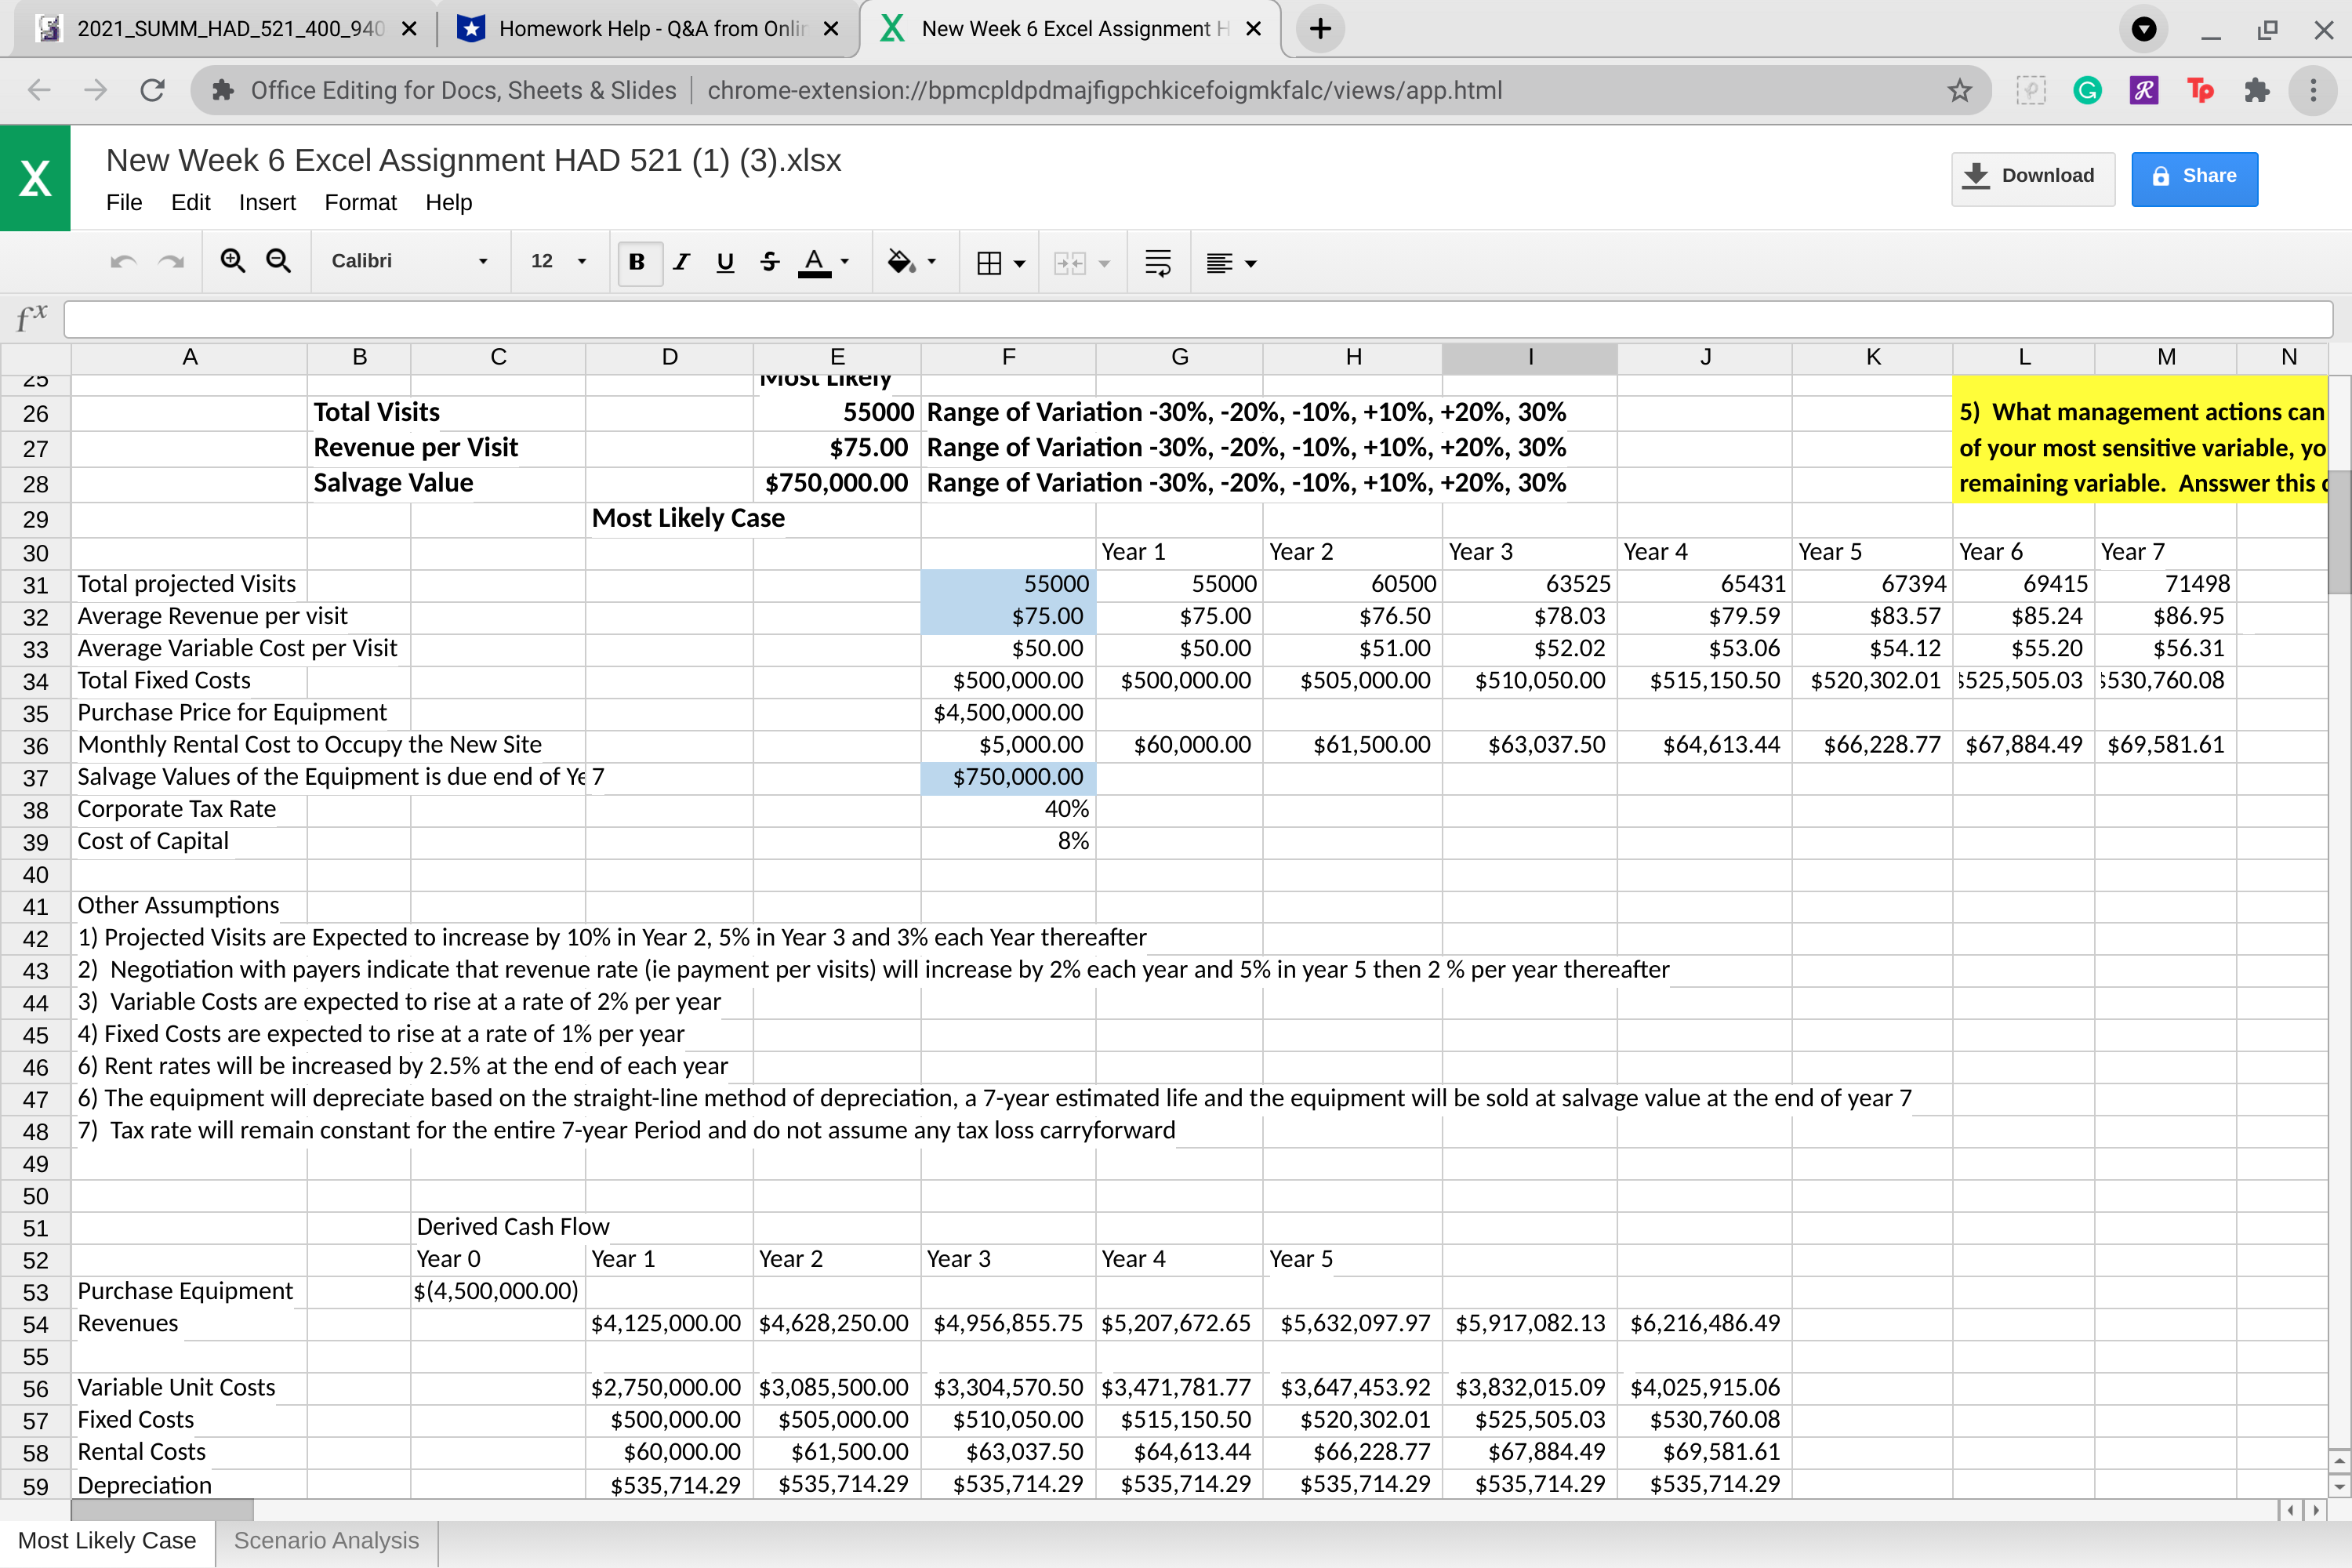Zoom in on the spreadsheet
Viewport: 2352px width, 1568px height.
233,261
